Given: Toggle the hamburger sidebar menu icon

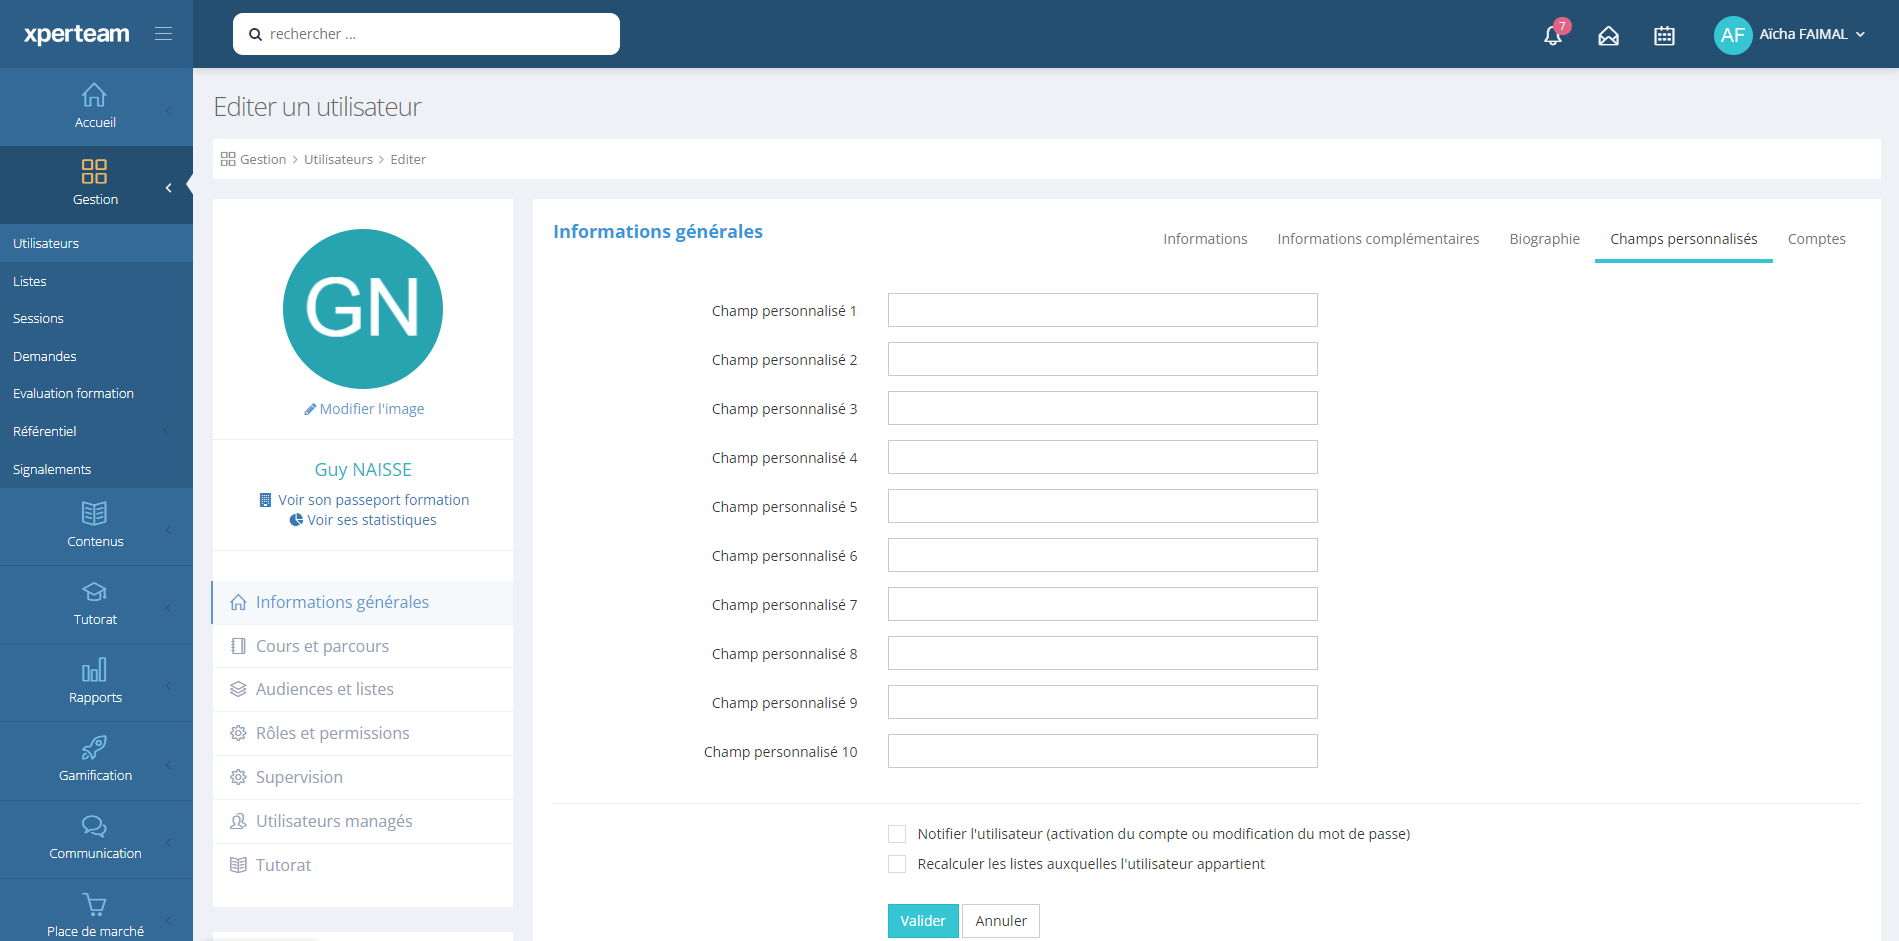Looking at the screenshot, I should pos(164,34).
